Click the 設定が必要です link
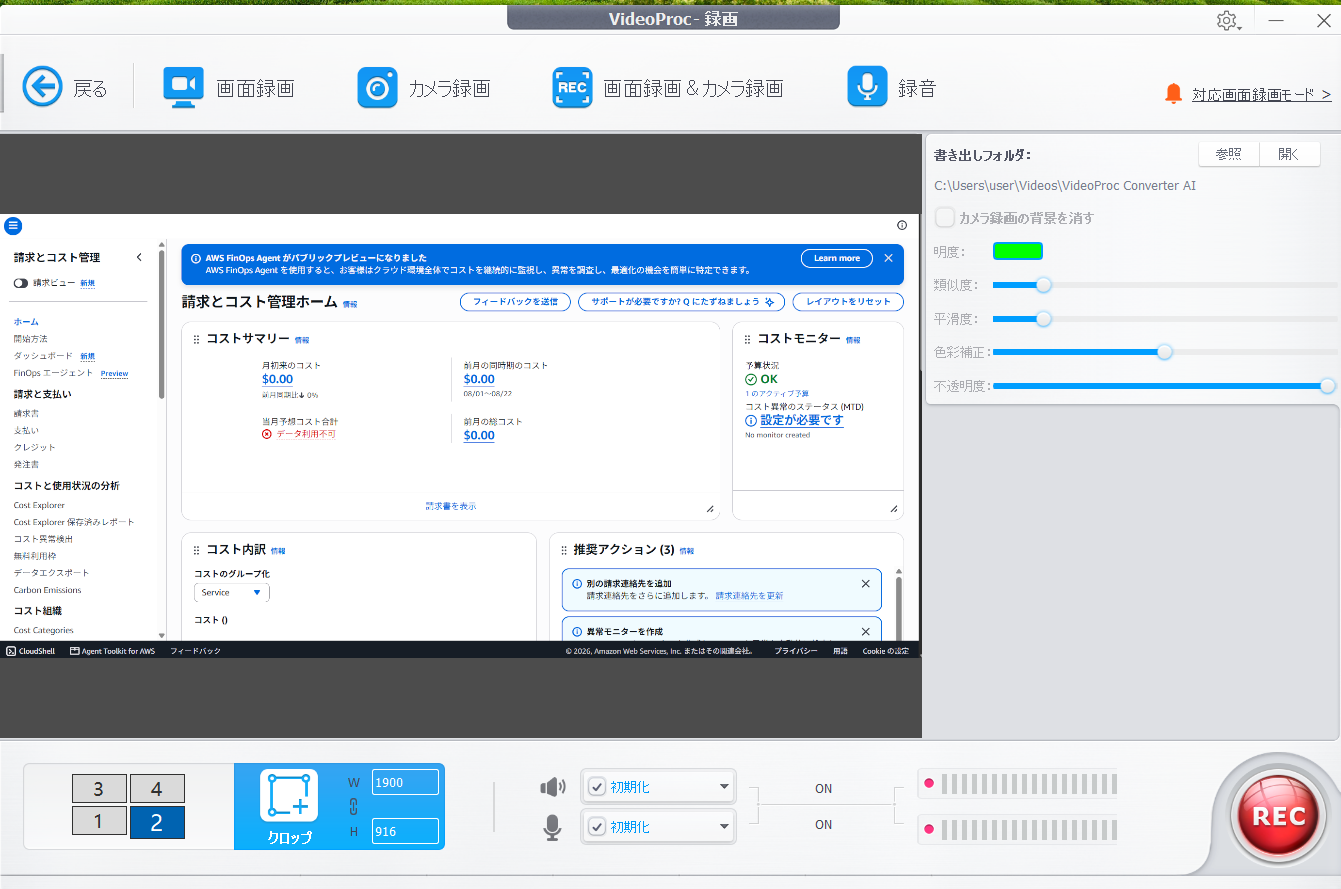Viewport: 1341px width, 889px height. [802, 420]
